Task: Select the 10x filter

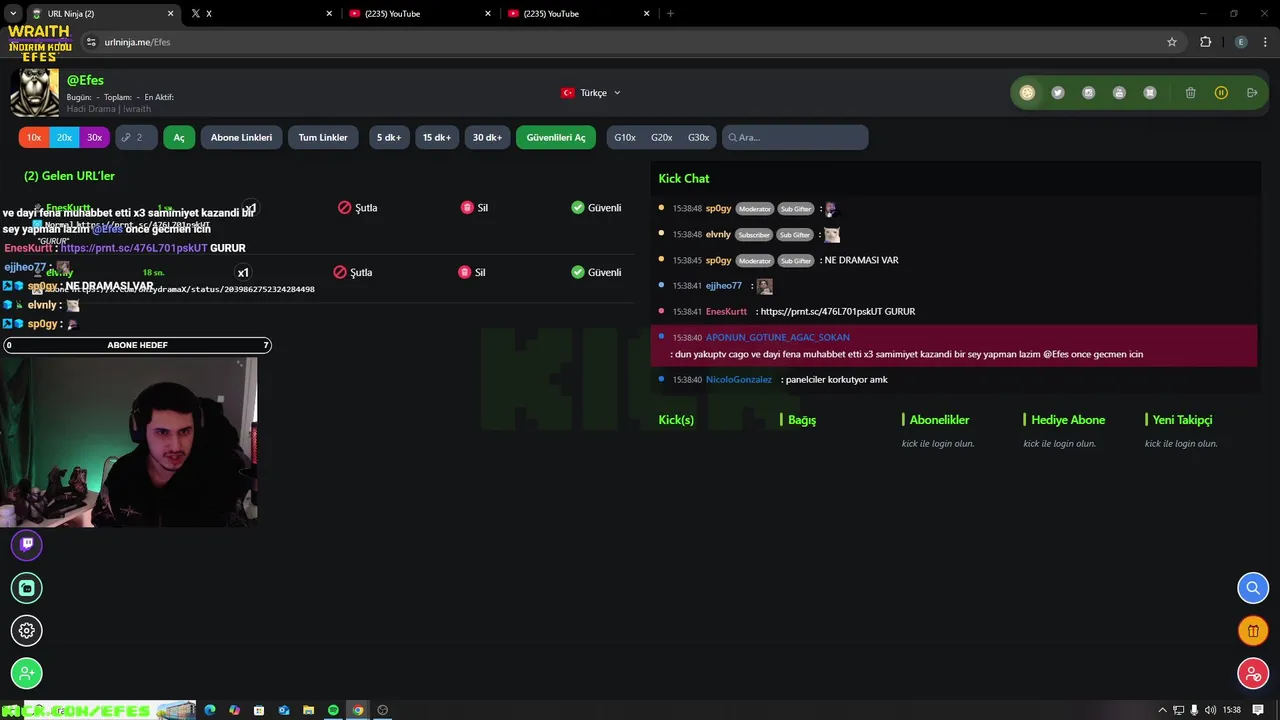Action: pos(34,138)
